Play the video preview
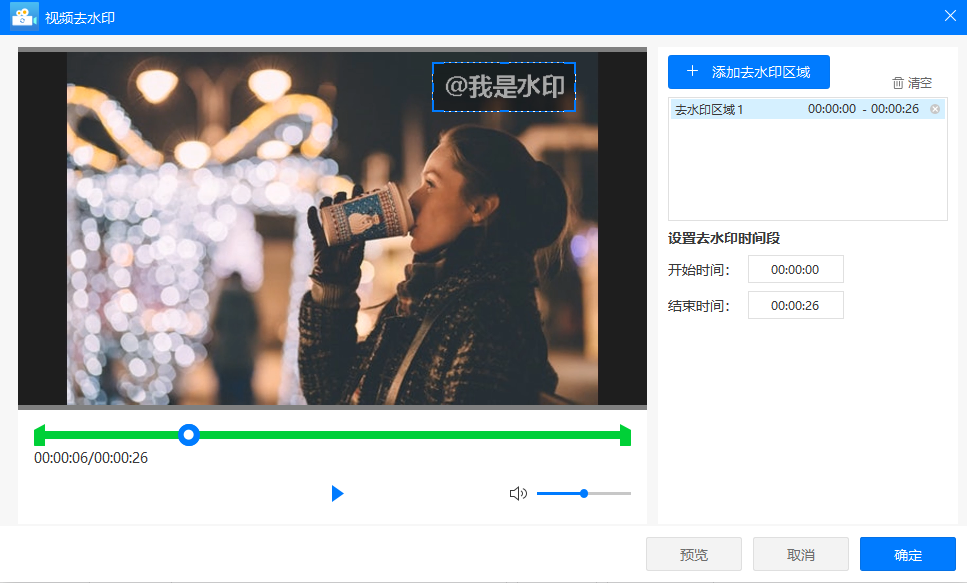The width and height of the screenshot is (967, 583). tap(337, 493)
